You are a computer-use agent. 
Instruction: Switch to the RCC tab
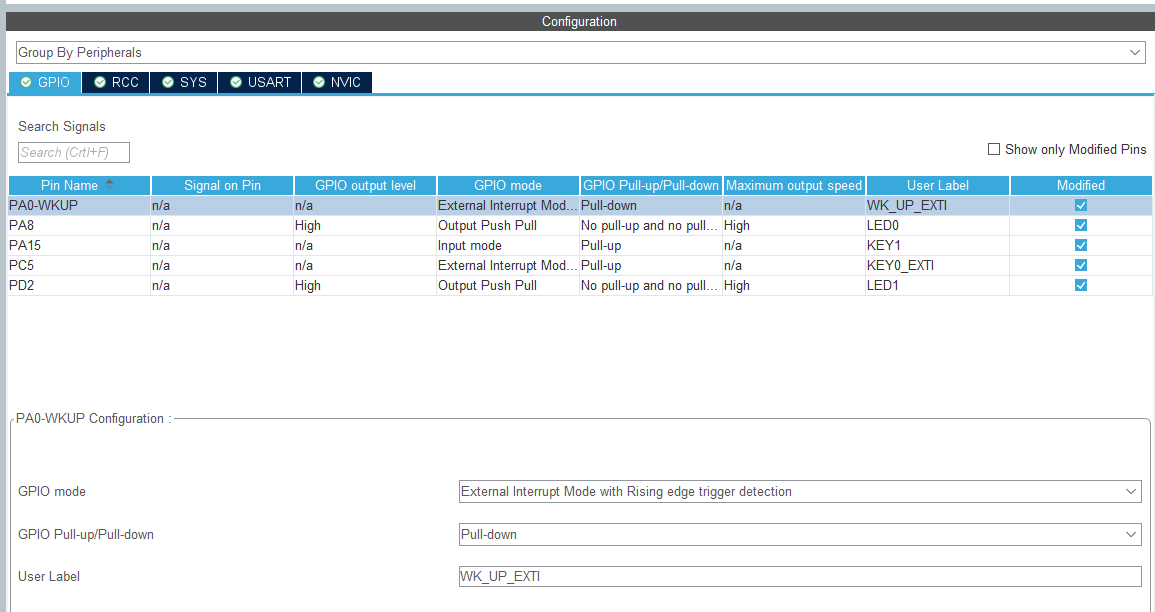(116, 82)
